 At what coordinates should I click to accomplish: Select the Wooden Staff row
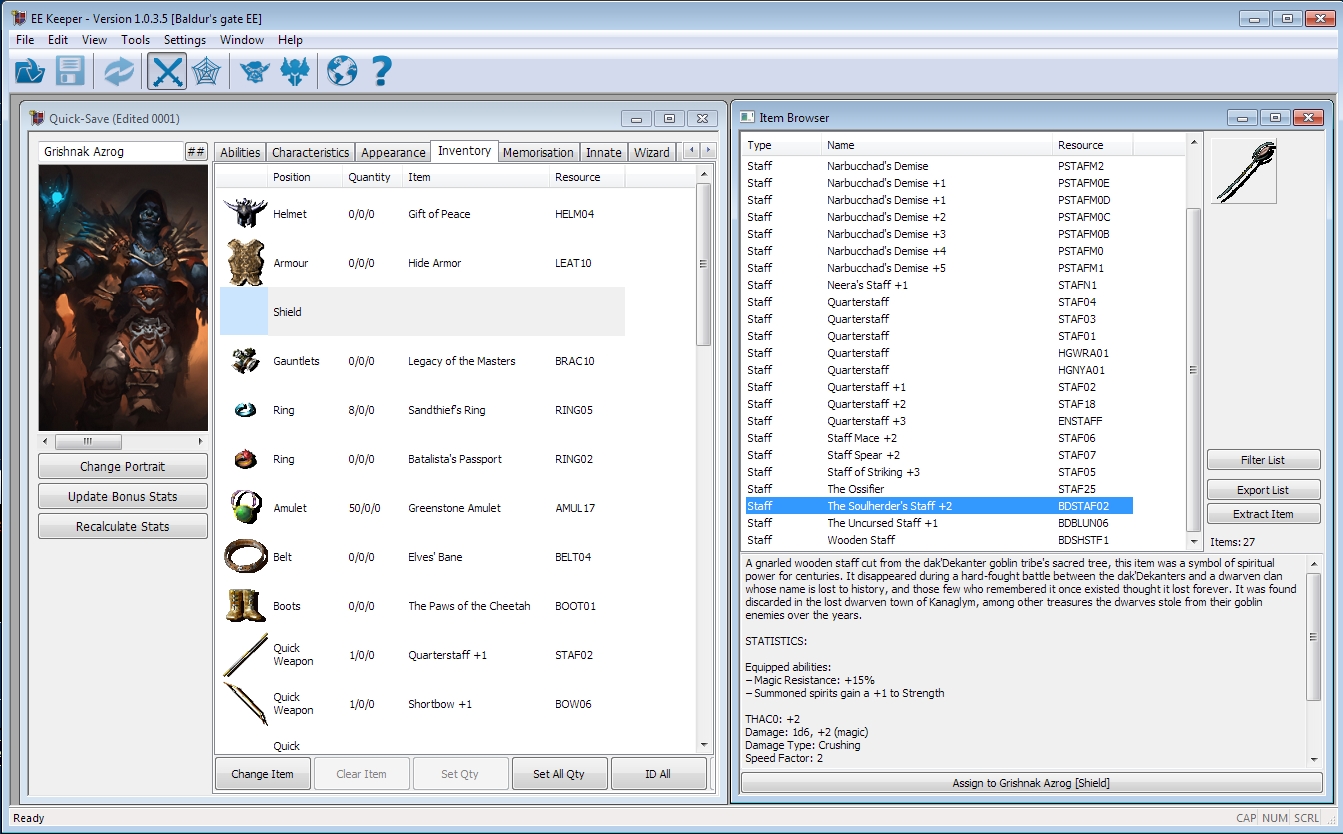tap(936, 540)
